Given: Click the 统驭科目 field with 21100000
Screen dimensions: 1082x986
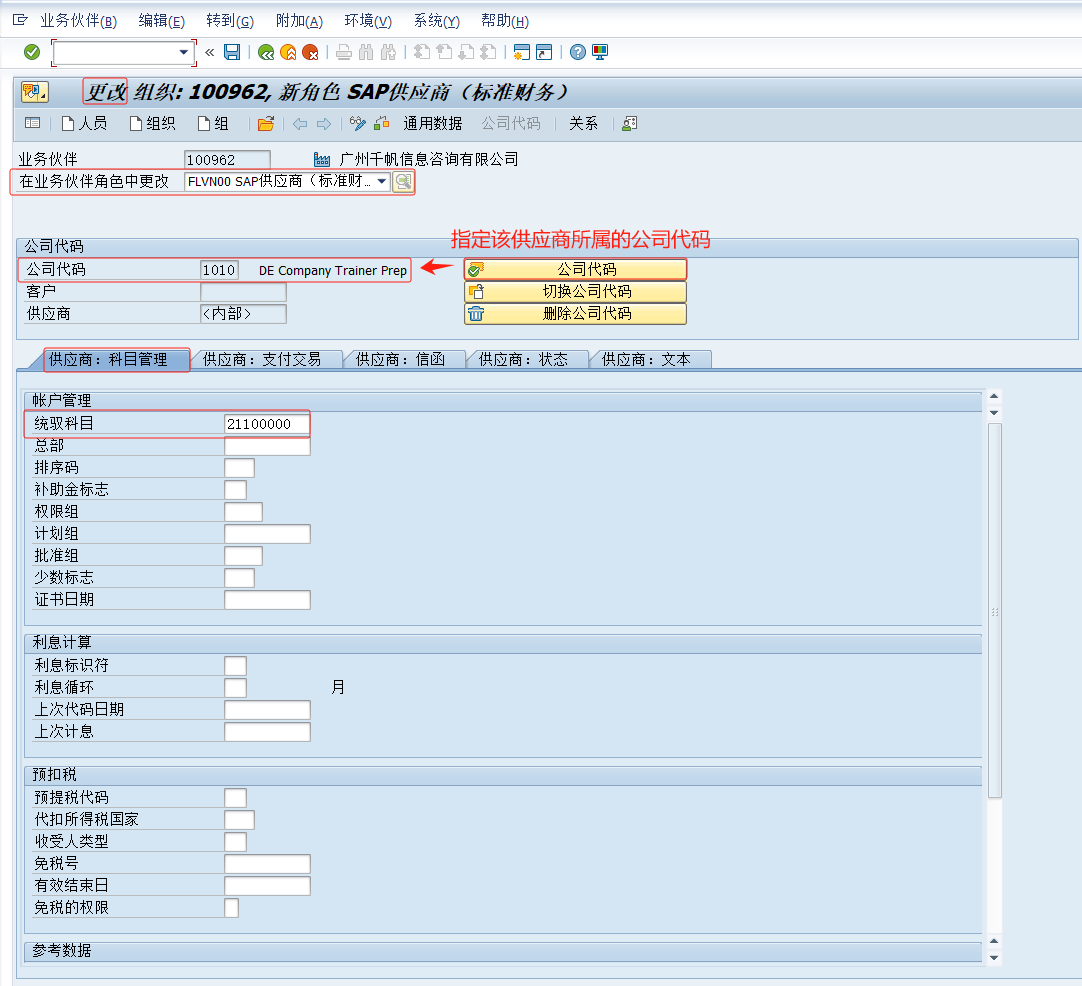Looking at the screenshot, I should (267, 424).
